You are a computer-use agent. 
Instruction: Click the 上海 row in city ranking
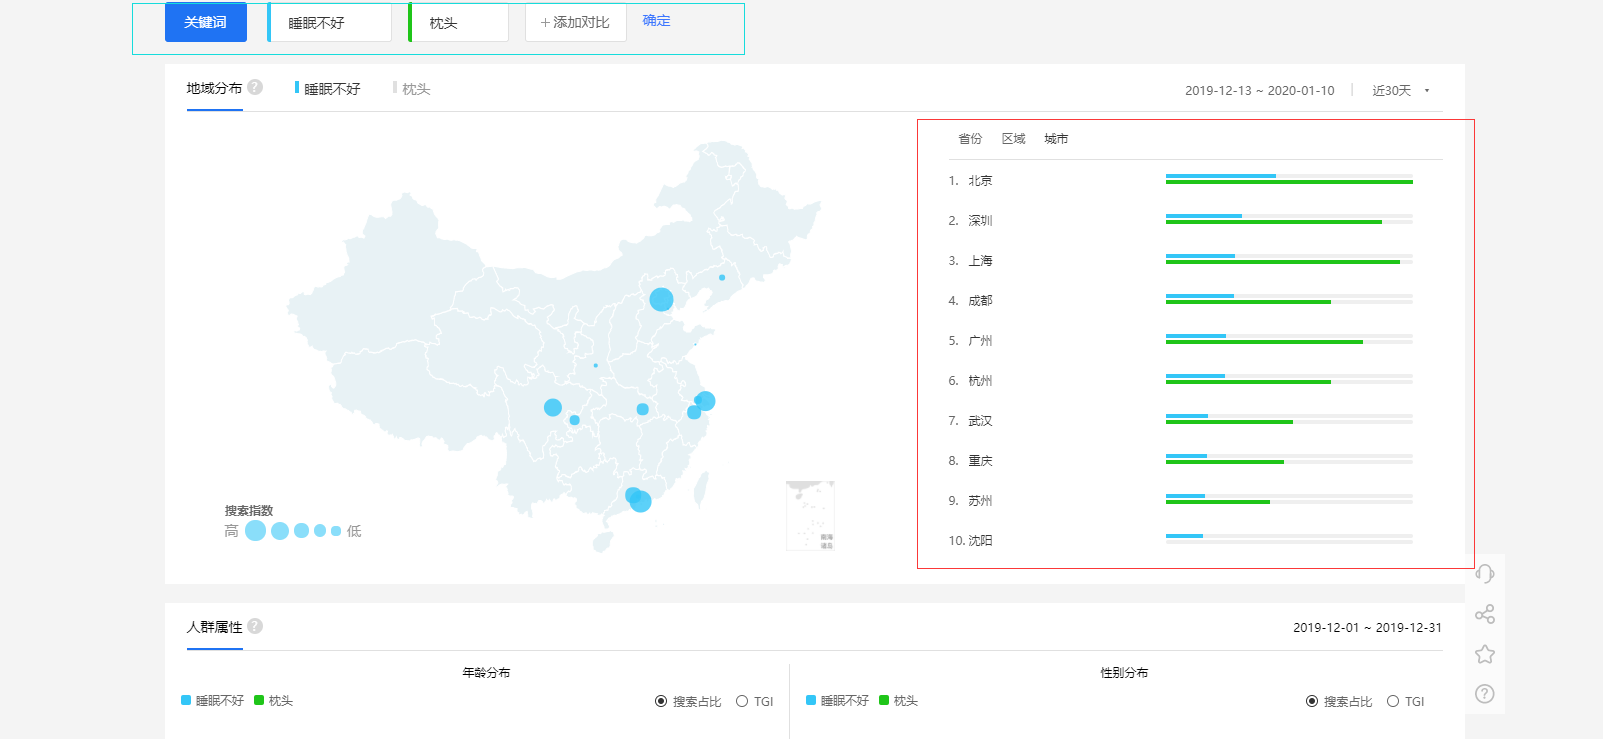[1195, 261]
